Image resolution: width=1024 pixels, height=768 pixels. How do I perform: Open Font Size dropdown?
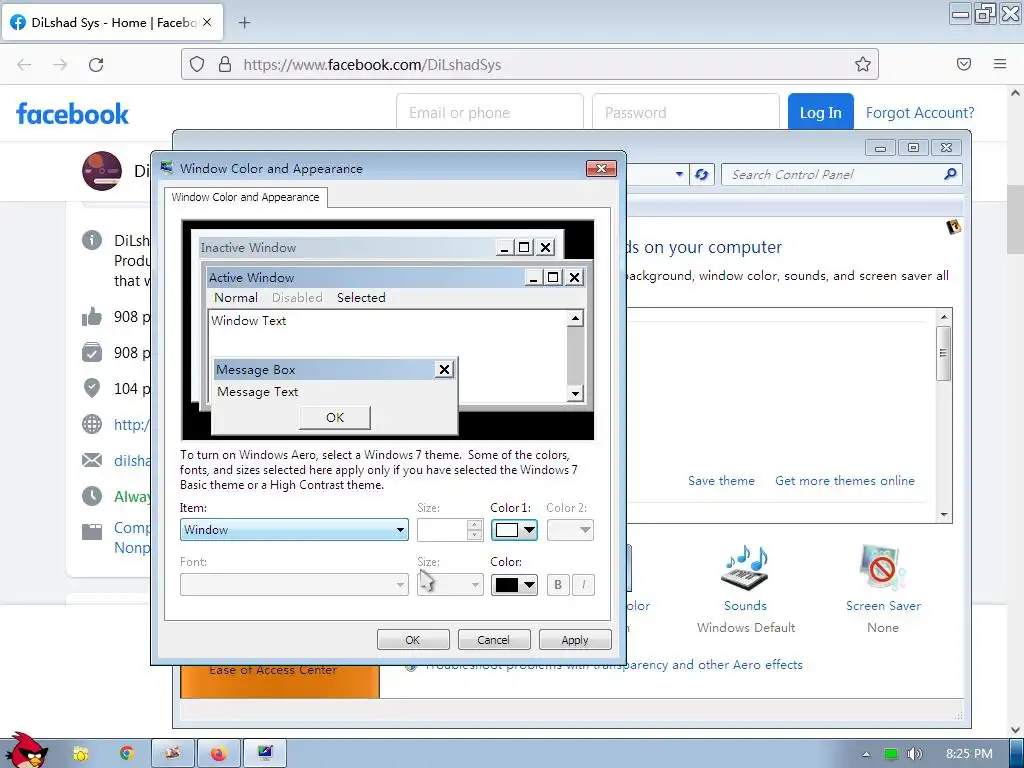click(450, 584)
